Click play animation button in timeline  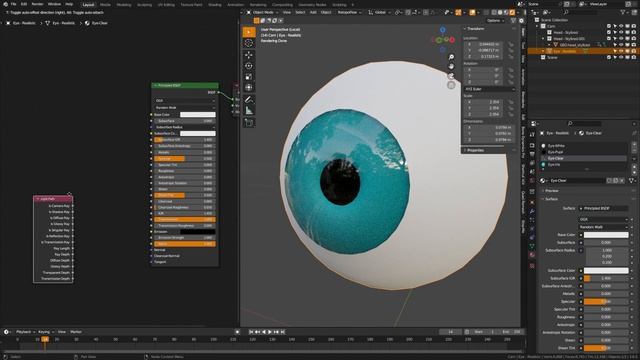(x=270, y=332)
